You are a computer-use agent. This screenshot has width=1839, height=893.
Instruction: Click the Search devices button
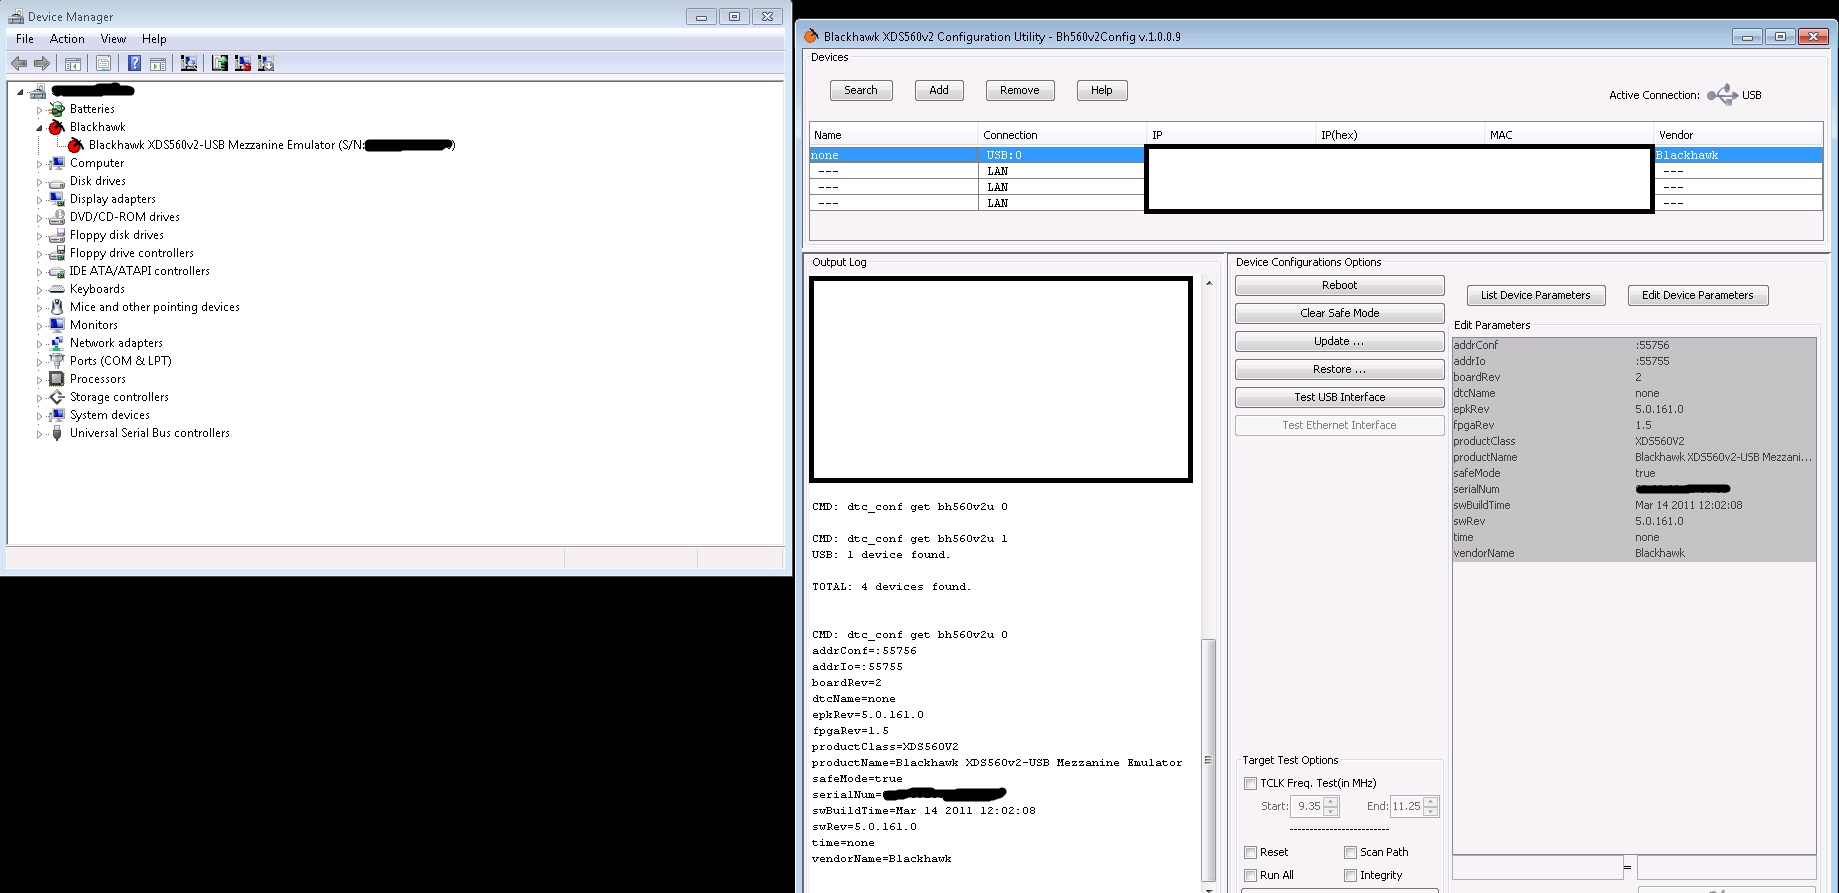tap(861, 90)
